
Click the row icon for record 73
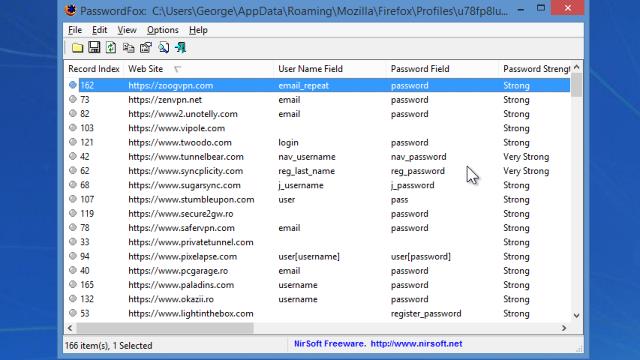pyautogui.click(x=73, y=99)
